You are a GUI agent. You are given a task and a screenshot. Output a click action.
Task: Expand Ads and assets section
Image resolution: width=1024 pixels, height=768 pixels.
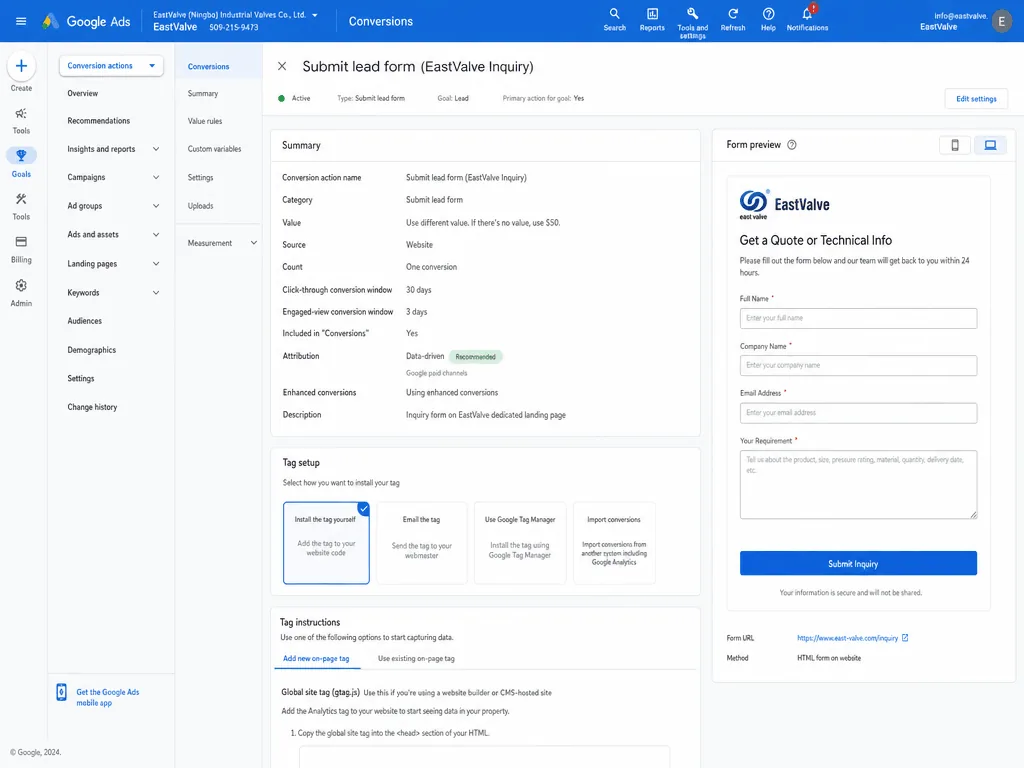[156, 234]
